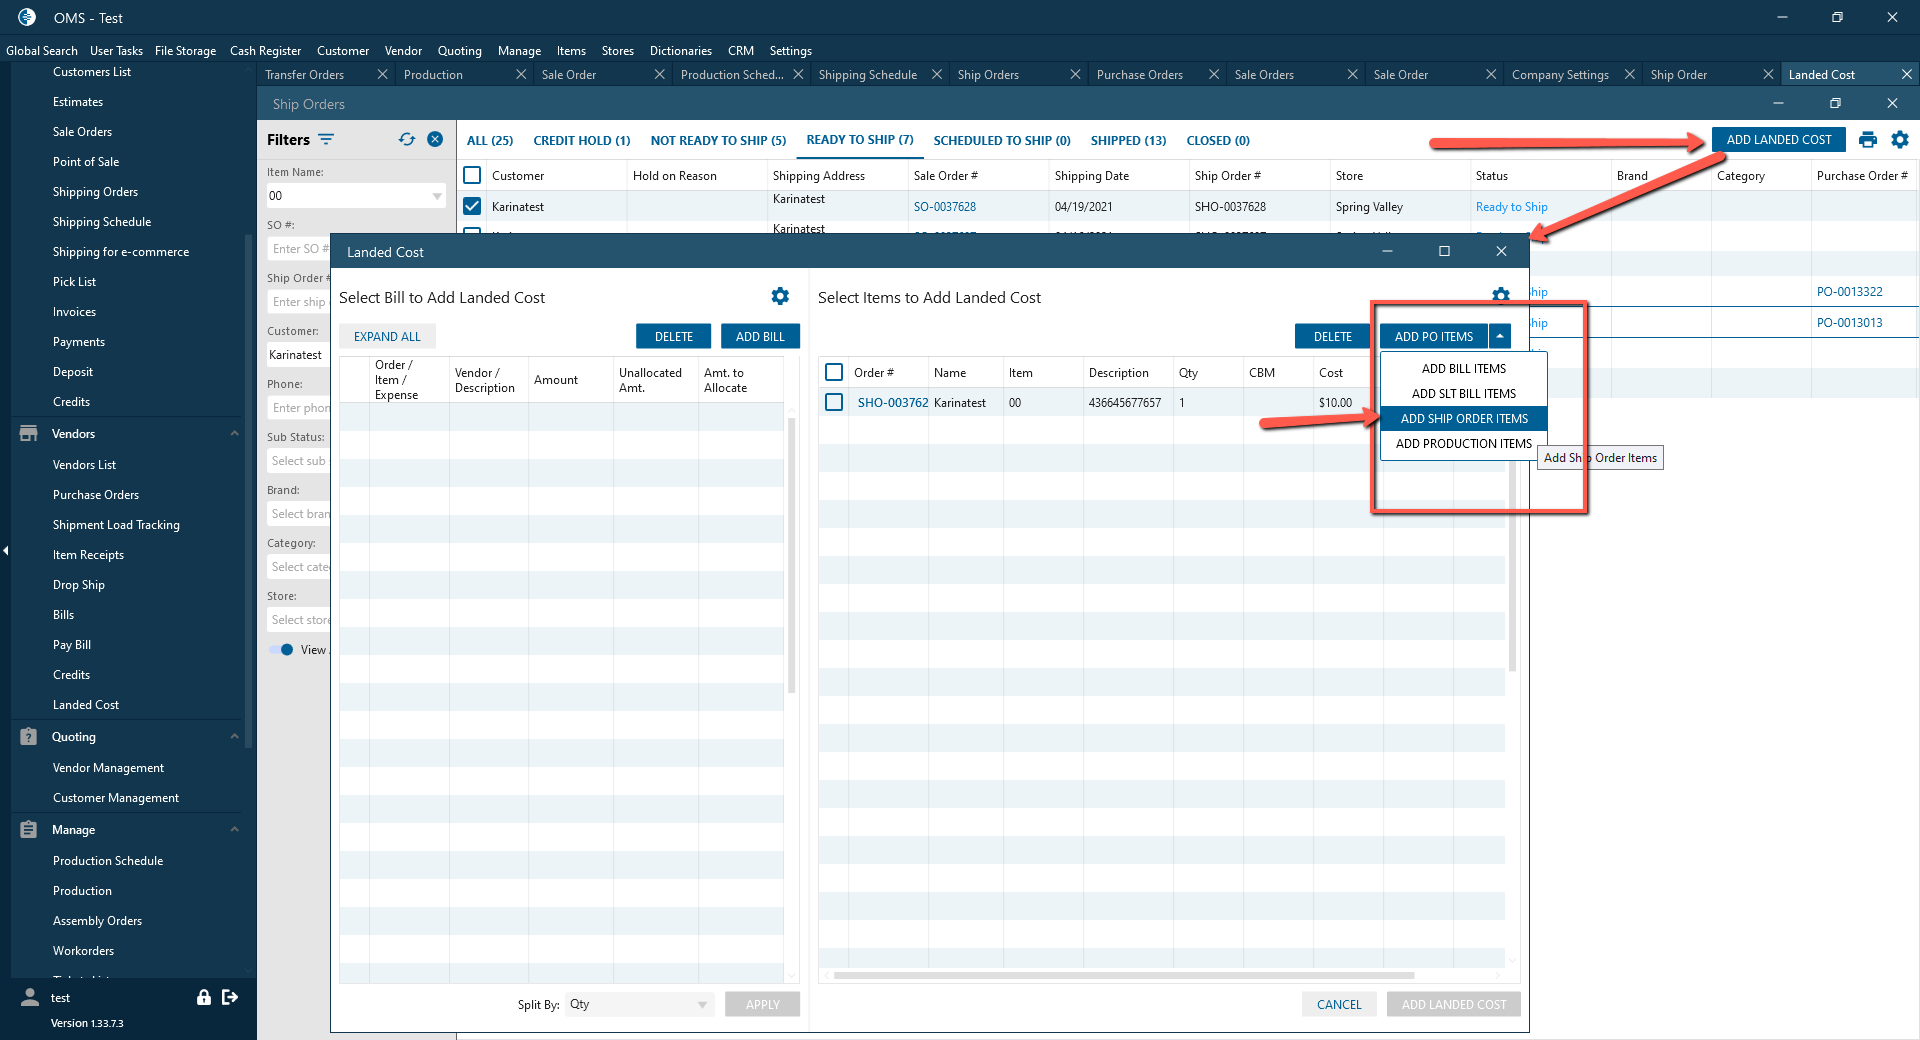Image resolution: width=1920 pixels, height=1040 pixels.
Task: Click the printer icon in Ship Orders
Action: click(1867, 140)
